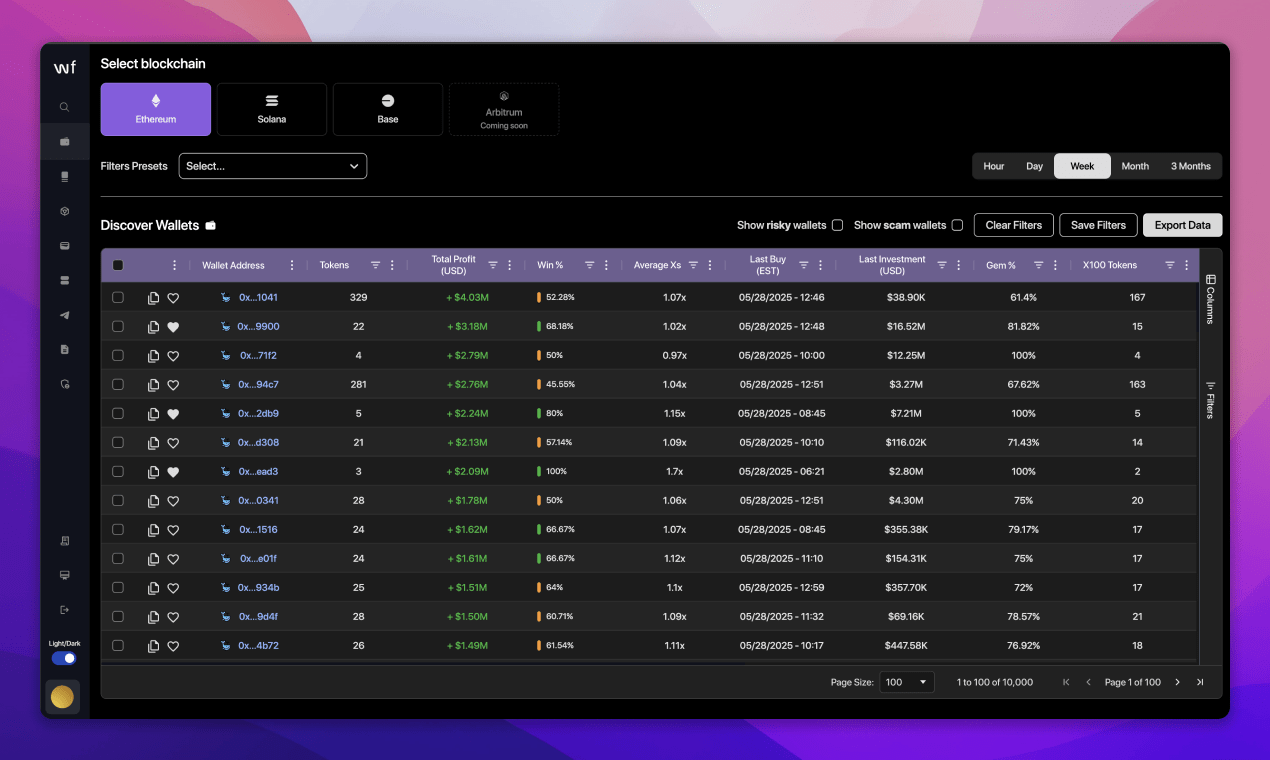Click the +$3.18M total profit value

pyautogui.click(x=467, y=327)
